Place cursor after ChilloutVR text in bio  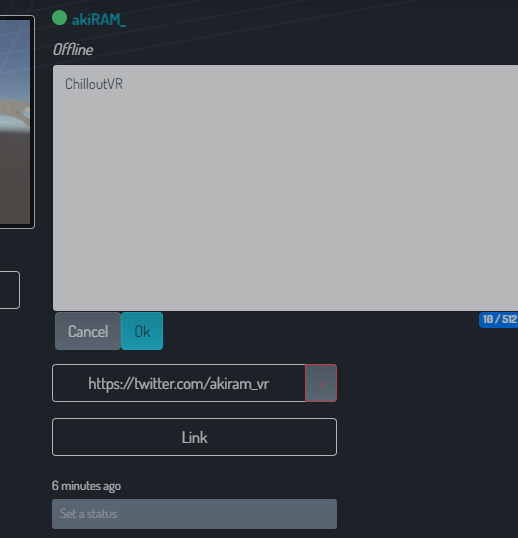click(123, 84)
